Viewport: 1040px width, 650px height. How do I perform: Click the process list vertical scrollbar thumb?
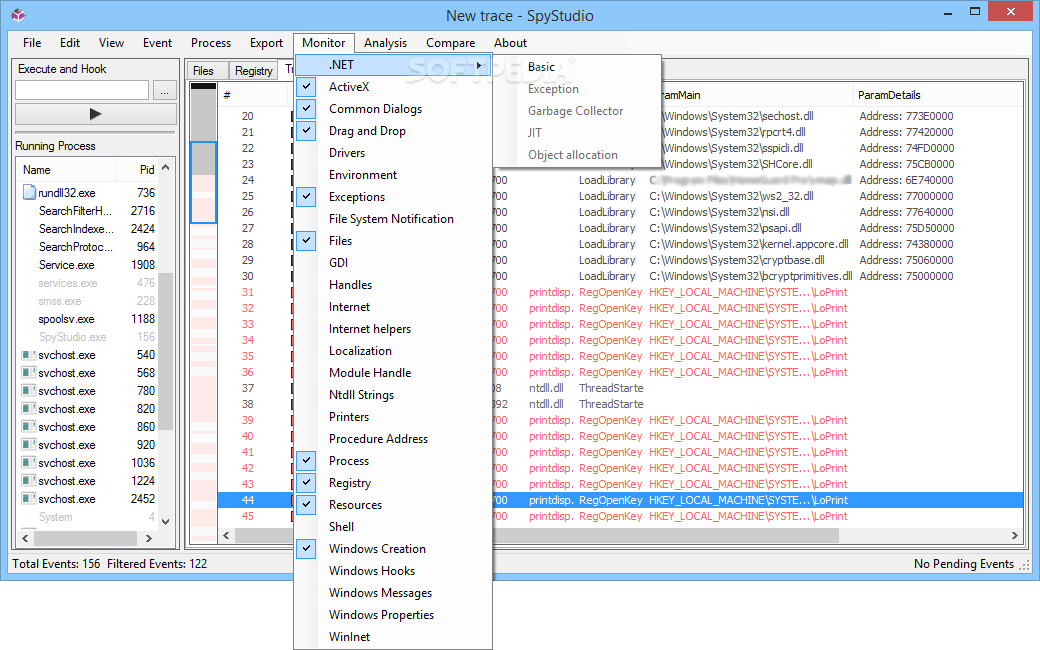tap(166, 352)
